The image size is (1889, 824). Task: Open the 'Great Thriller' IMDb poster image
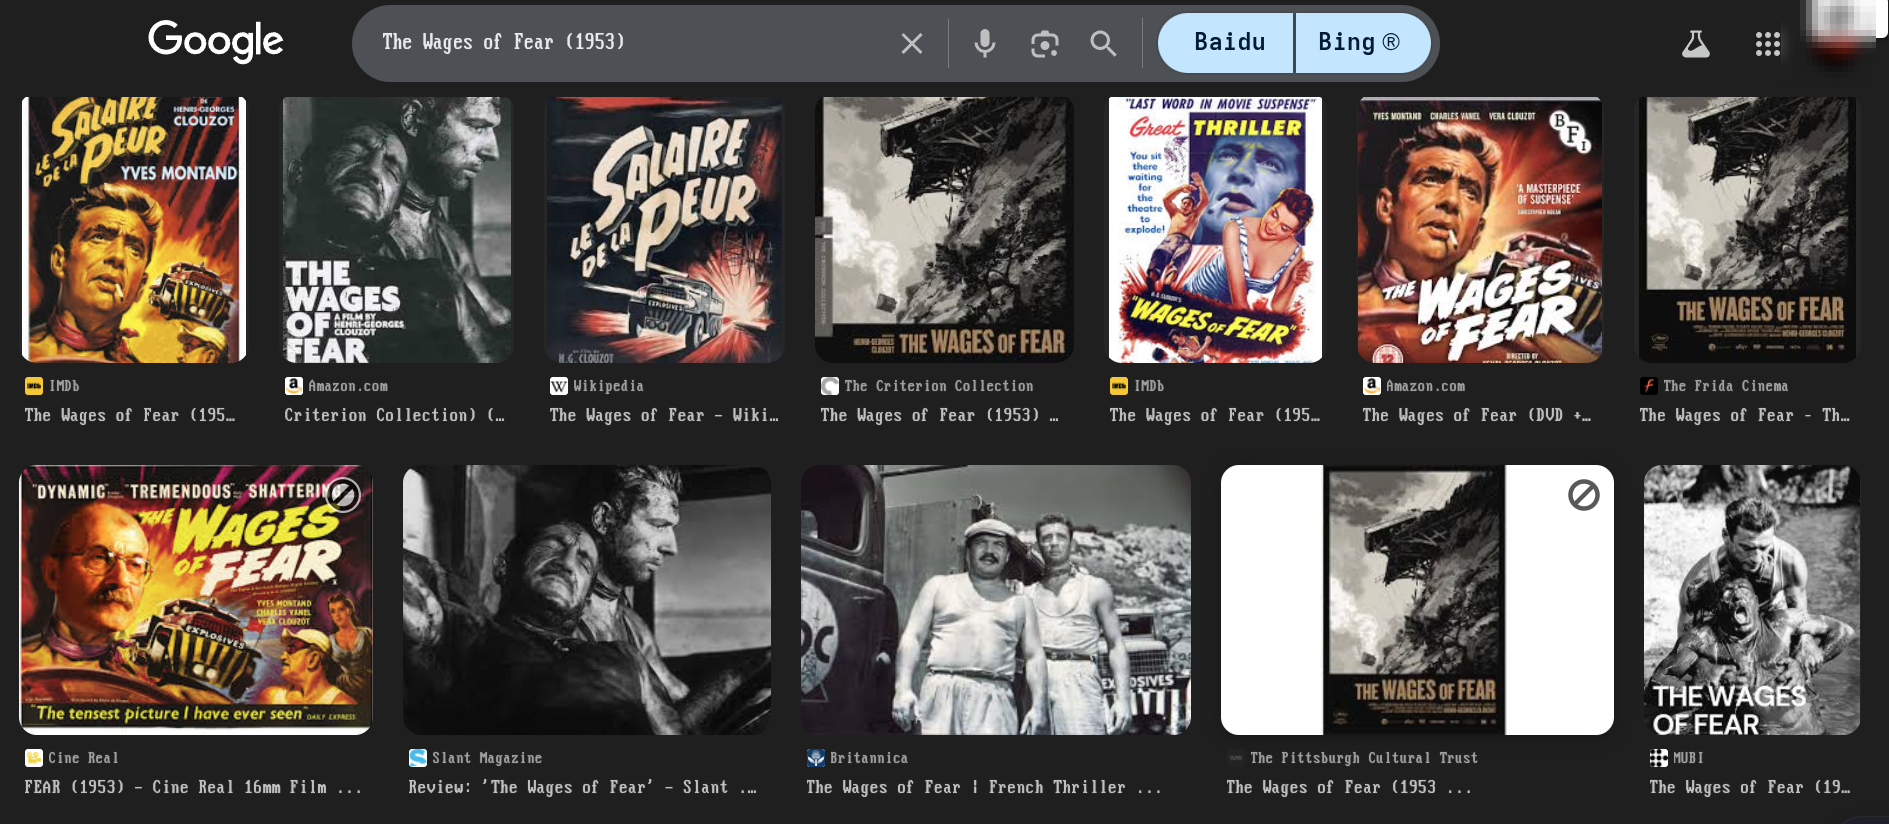tap(1215, 229)
